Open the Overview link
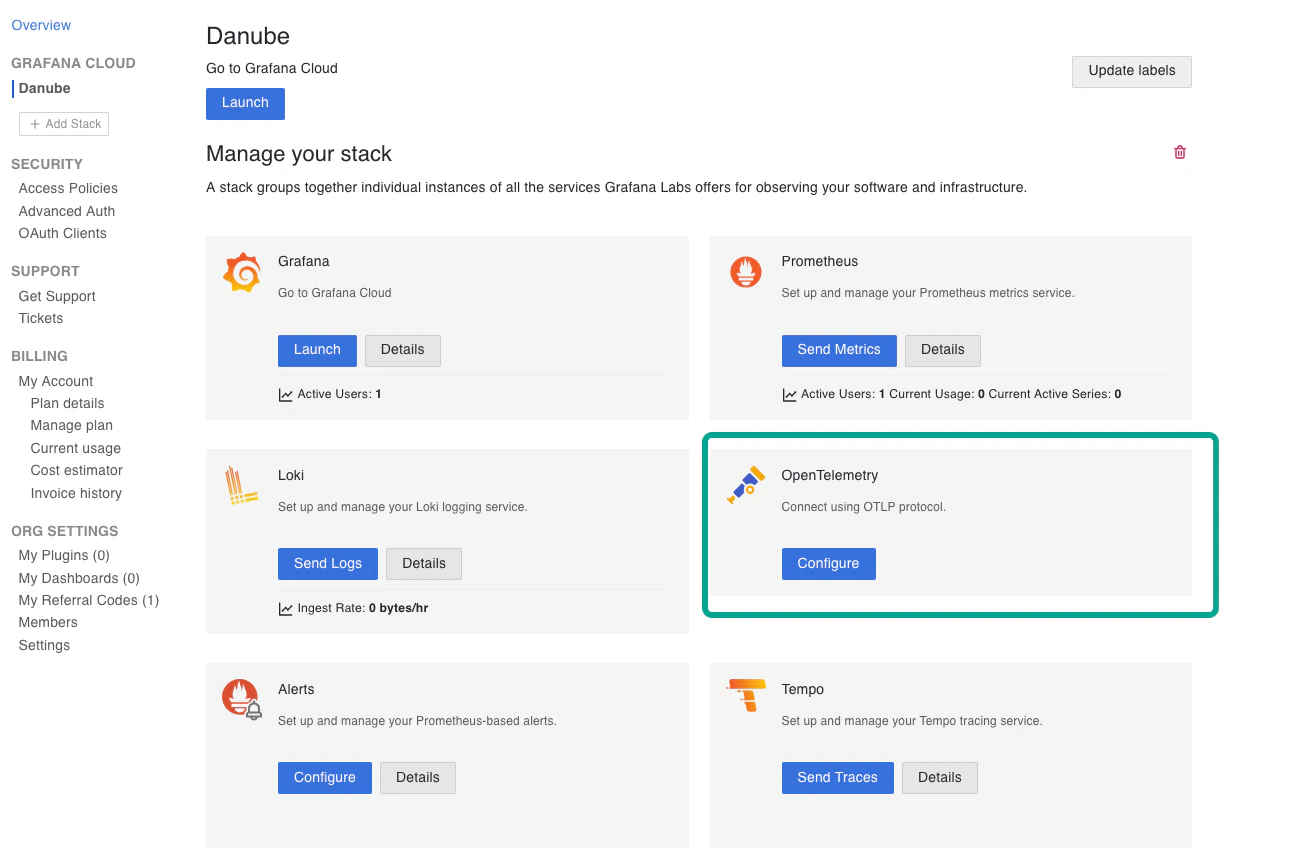 pos(40,24)
